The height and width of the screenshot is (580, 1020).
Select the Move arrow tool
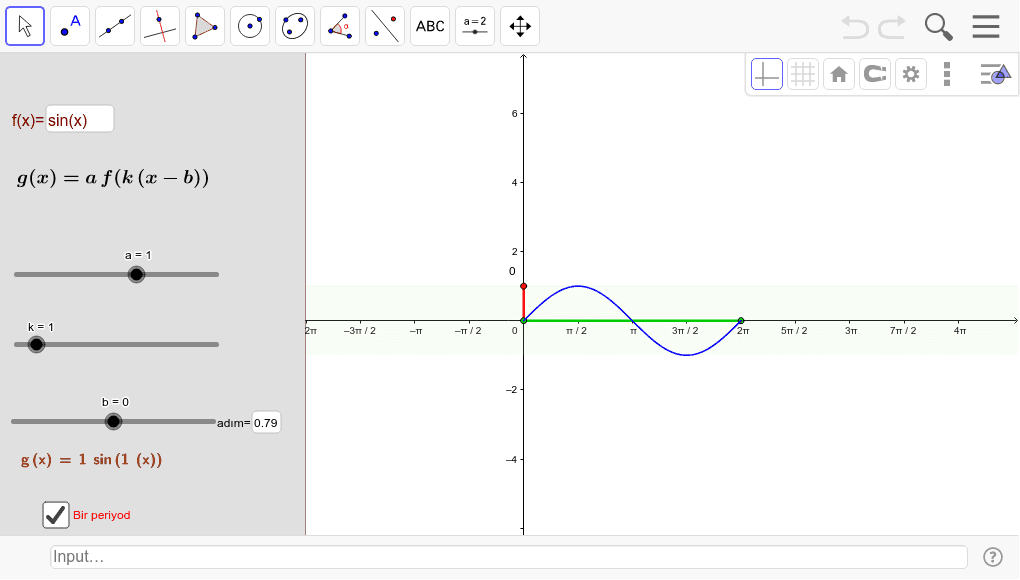25,26
